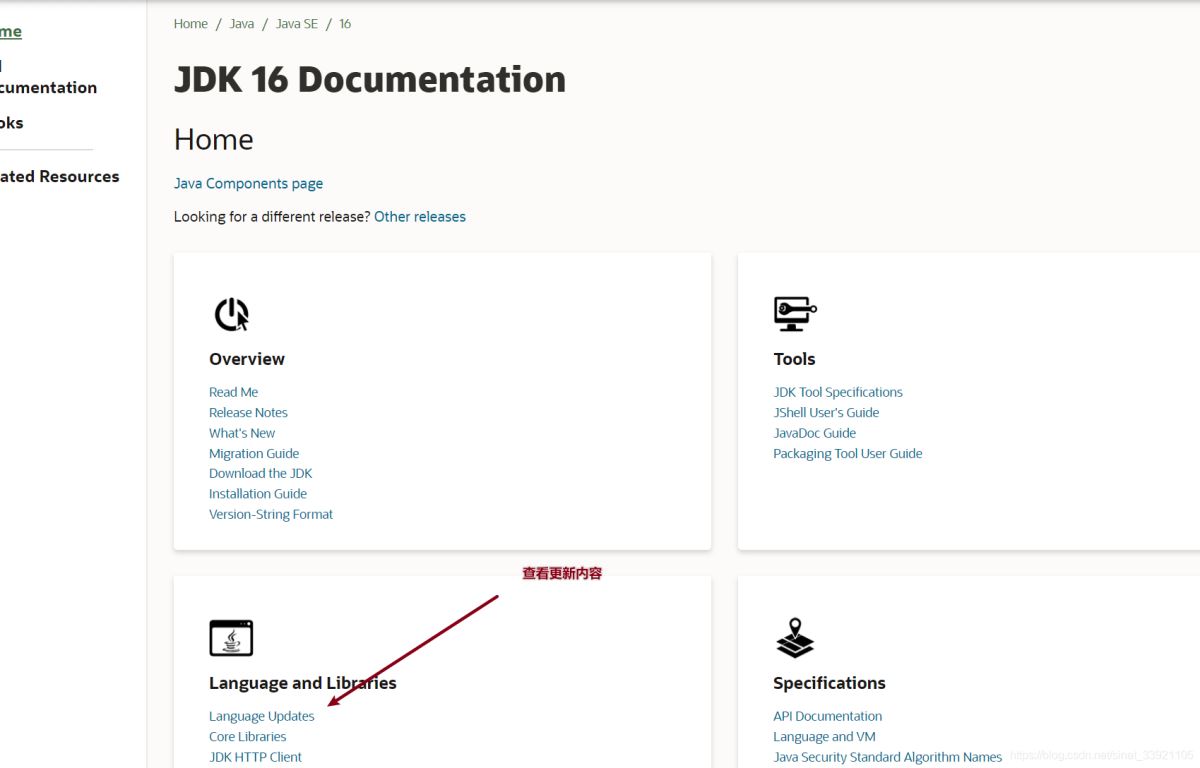Open the Java breadcrumb link
Image resolution: width=1200 pixels, height=768 pixels.
242,24
